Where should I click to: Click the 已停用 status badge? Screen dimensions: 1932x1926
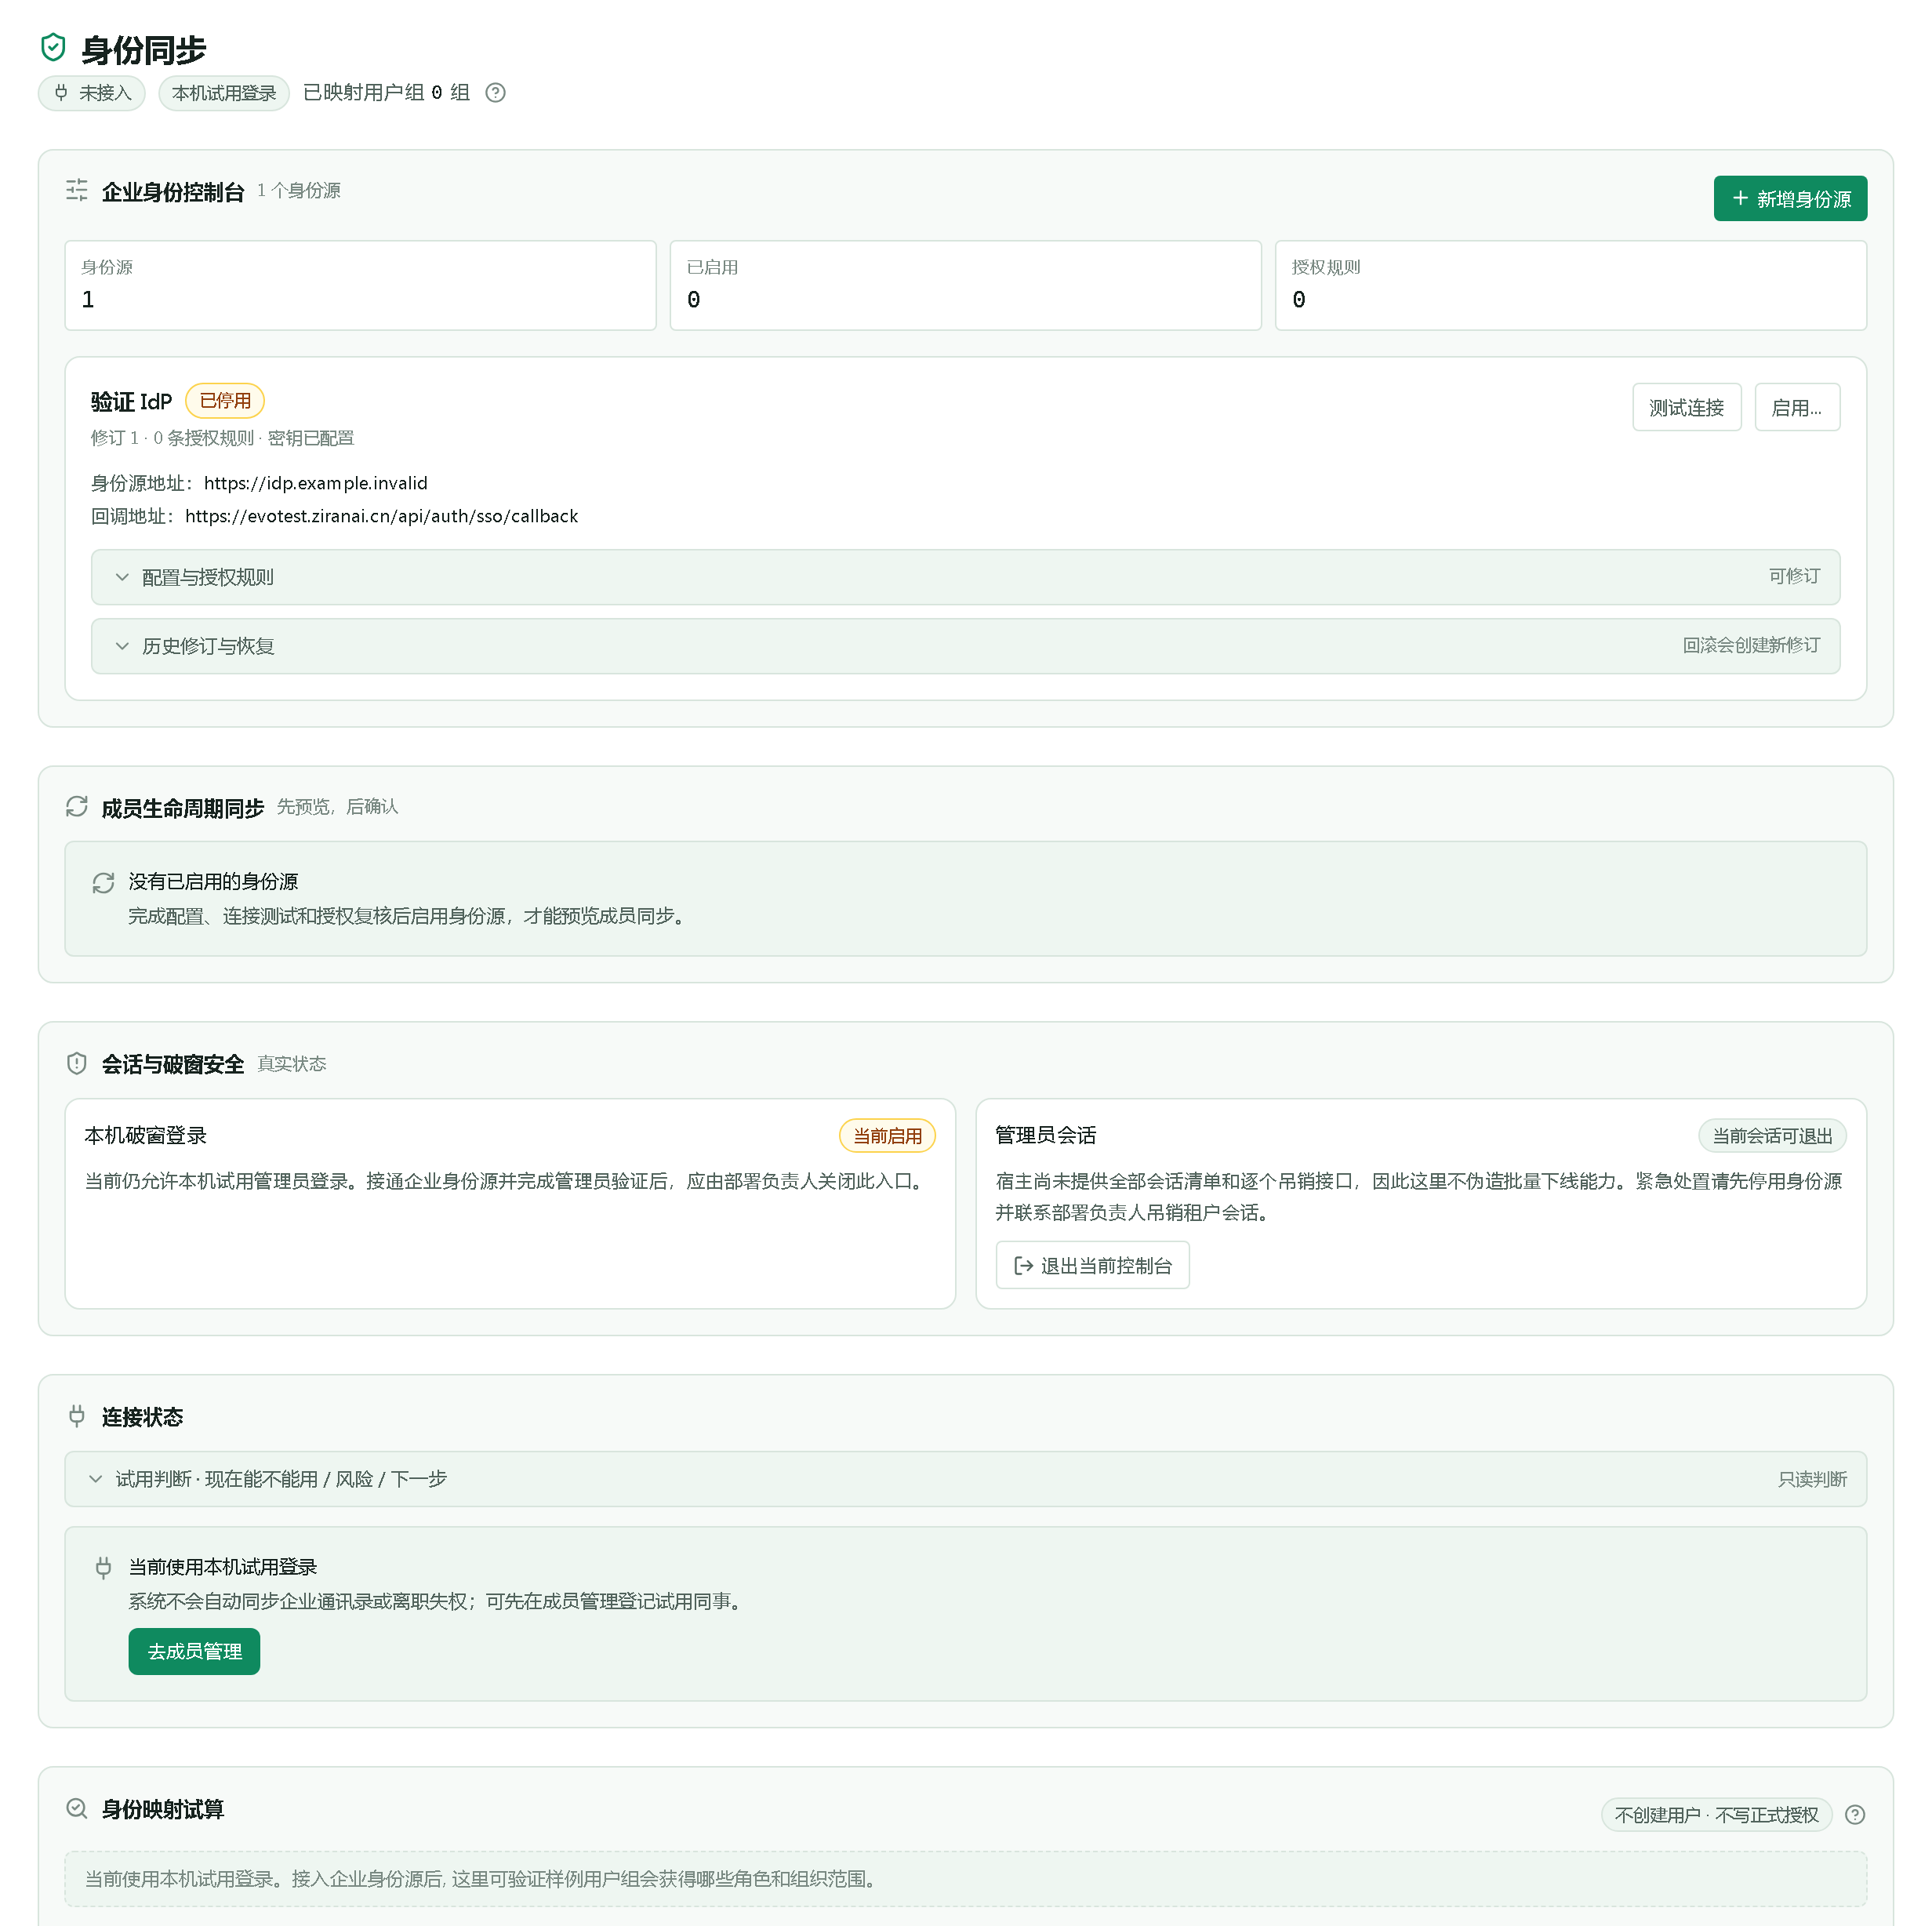point(225,400)
